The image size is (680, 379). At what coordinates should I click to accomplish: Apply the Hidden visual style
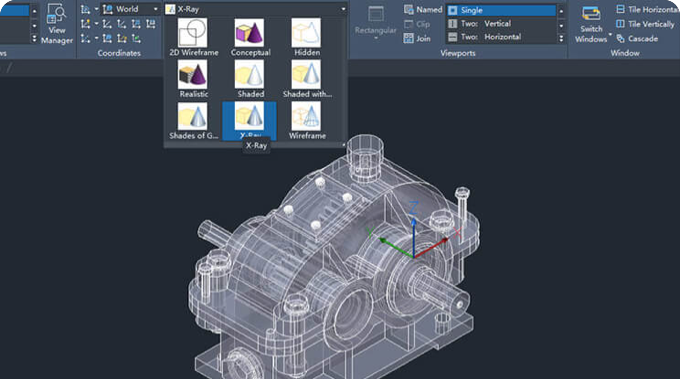click(x=307, y=37)
